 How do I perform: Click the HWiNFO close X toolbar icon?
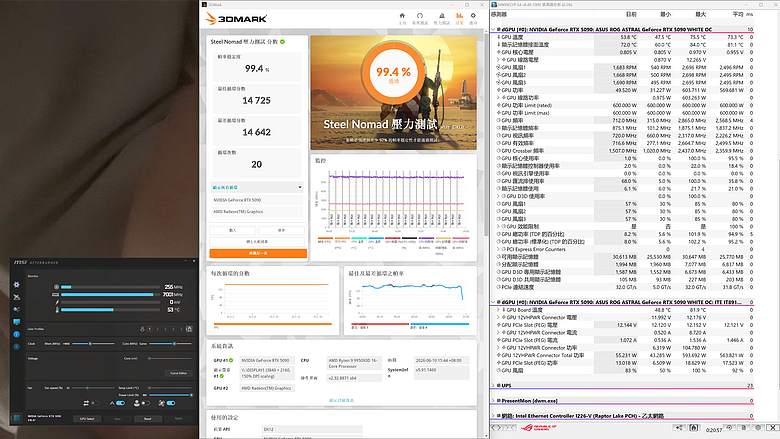[x=773, y=428]
